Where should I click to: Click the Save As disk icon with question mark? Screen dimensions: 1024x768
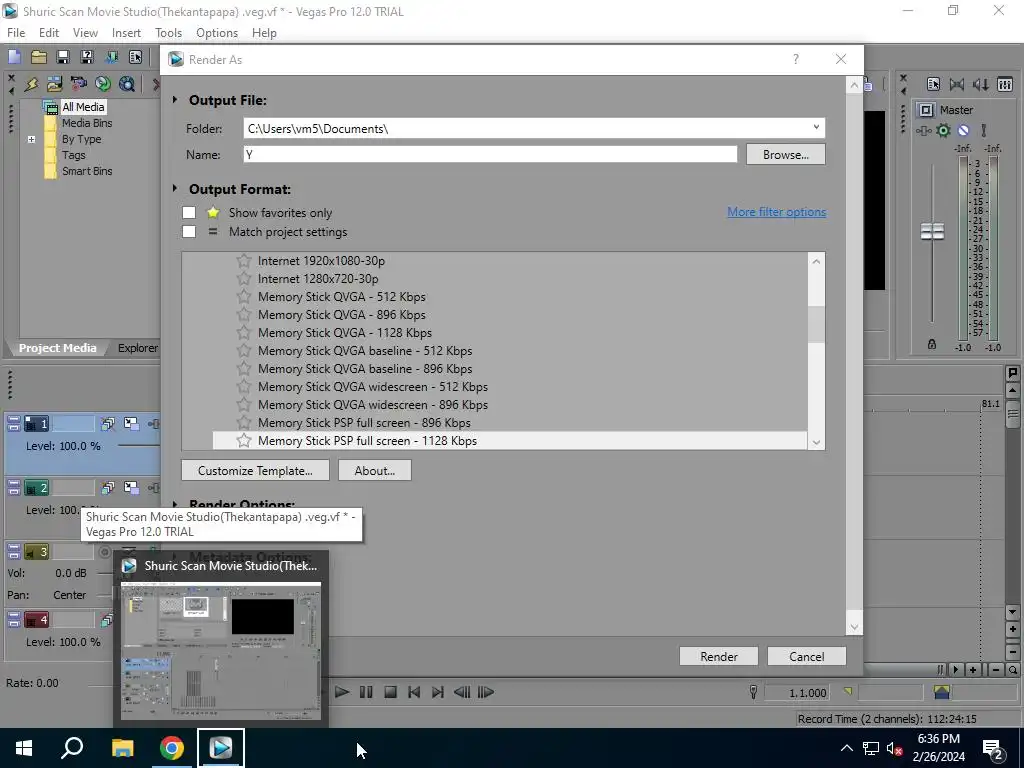(x=87, y=57)
